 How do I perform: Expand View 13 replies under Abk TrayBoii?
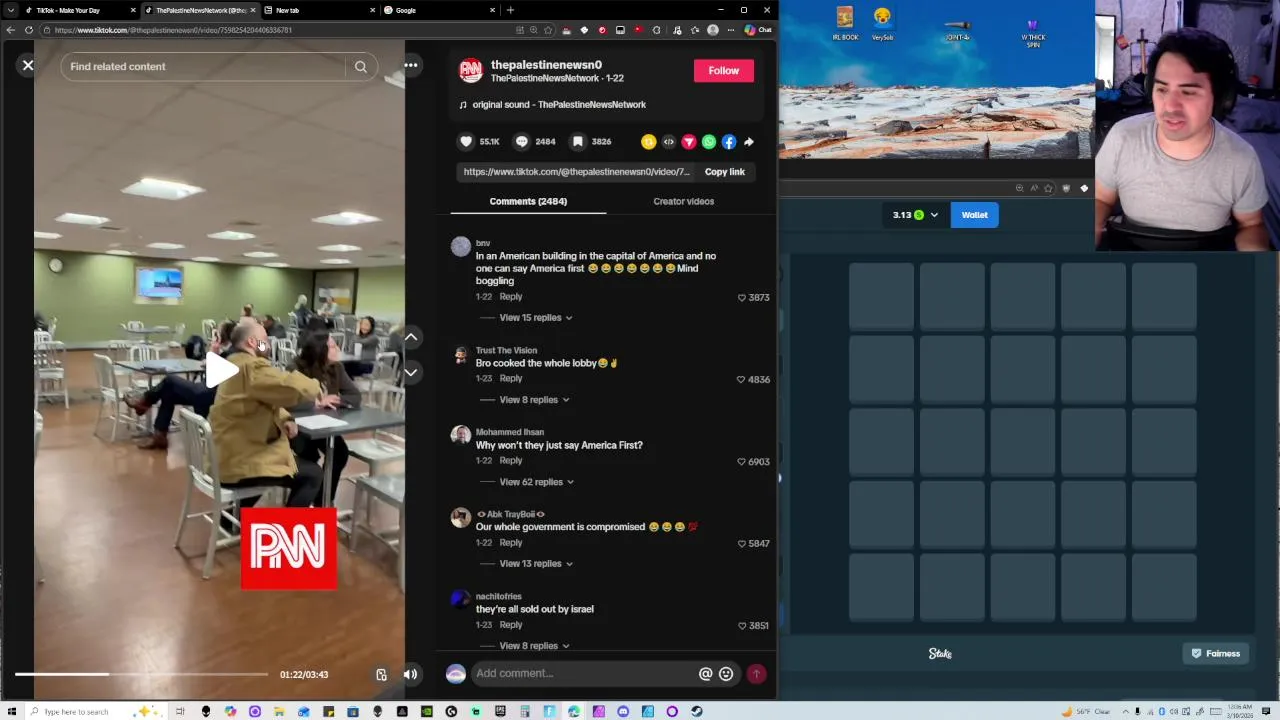pyautogui.click(x=536, y=563)
